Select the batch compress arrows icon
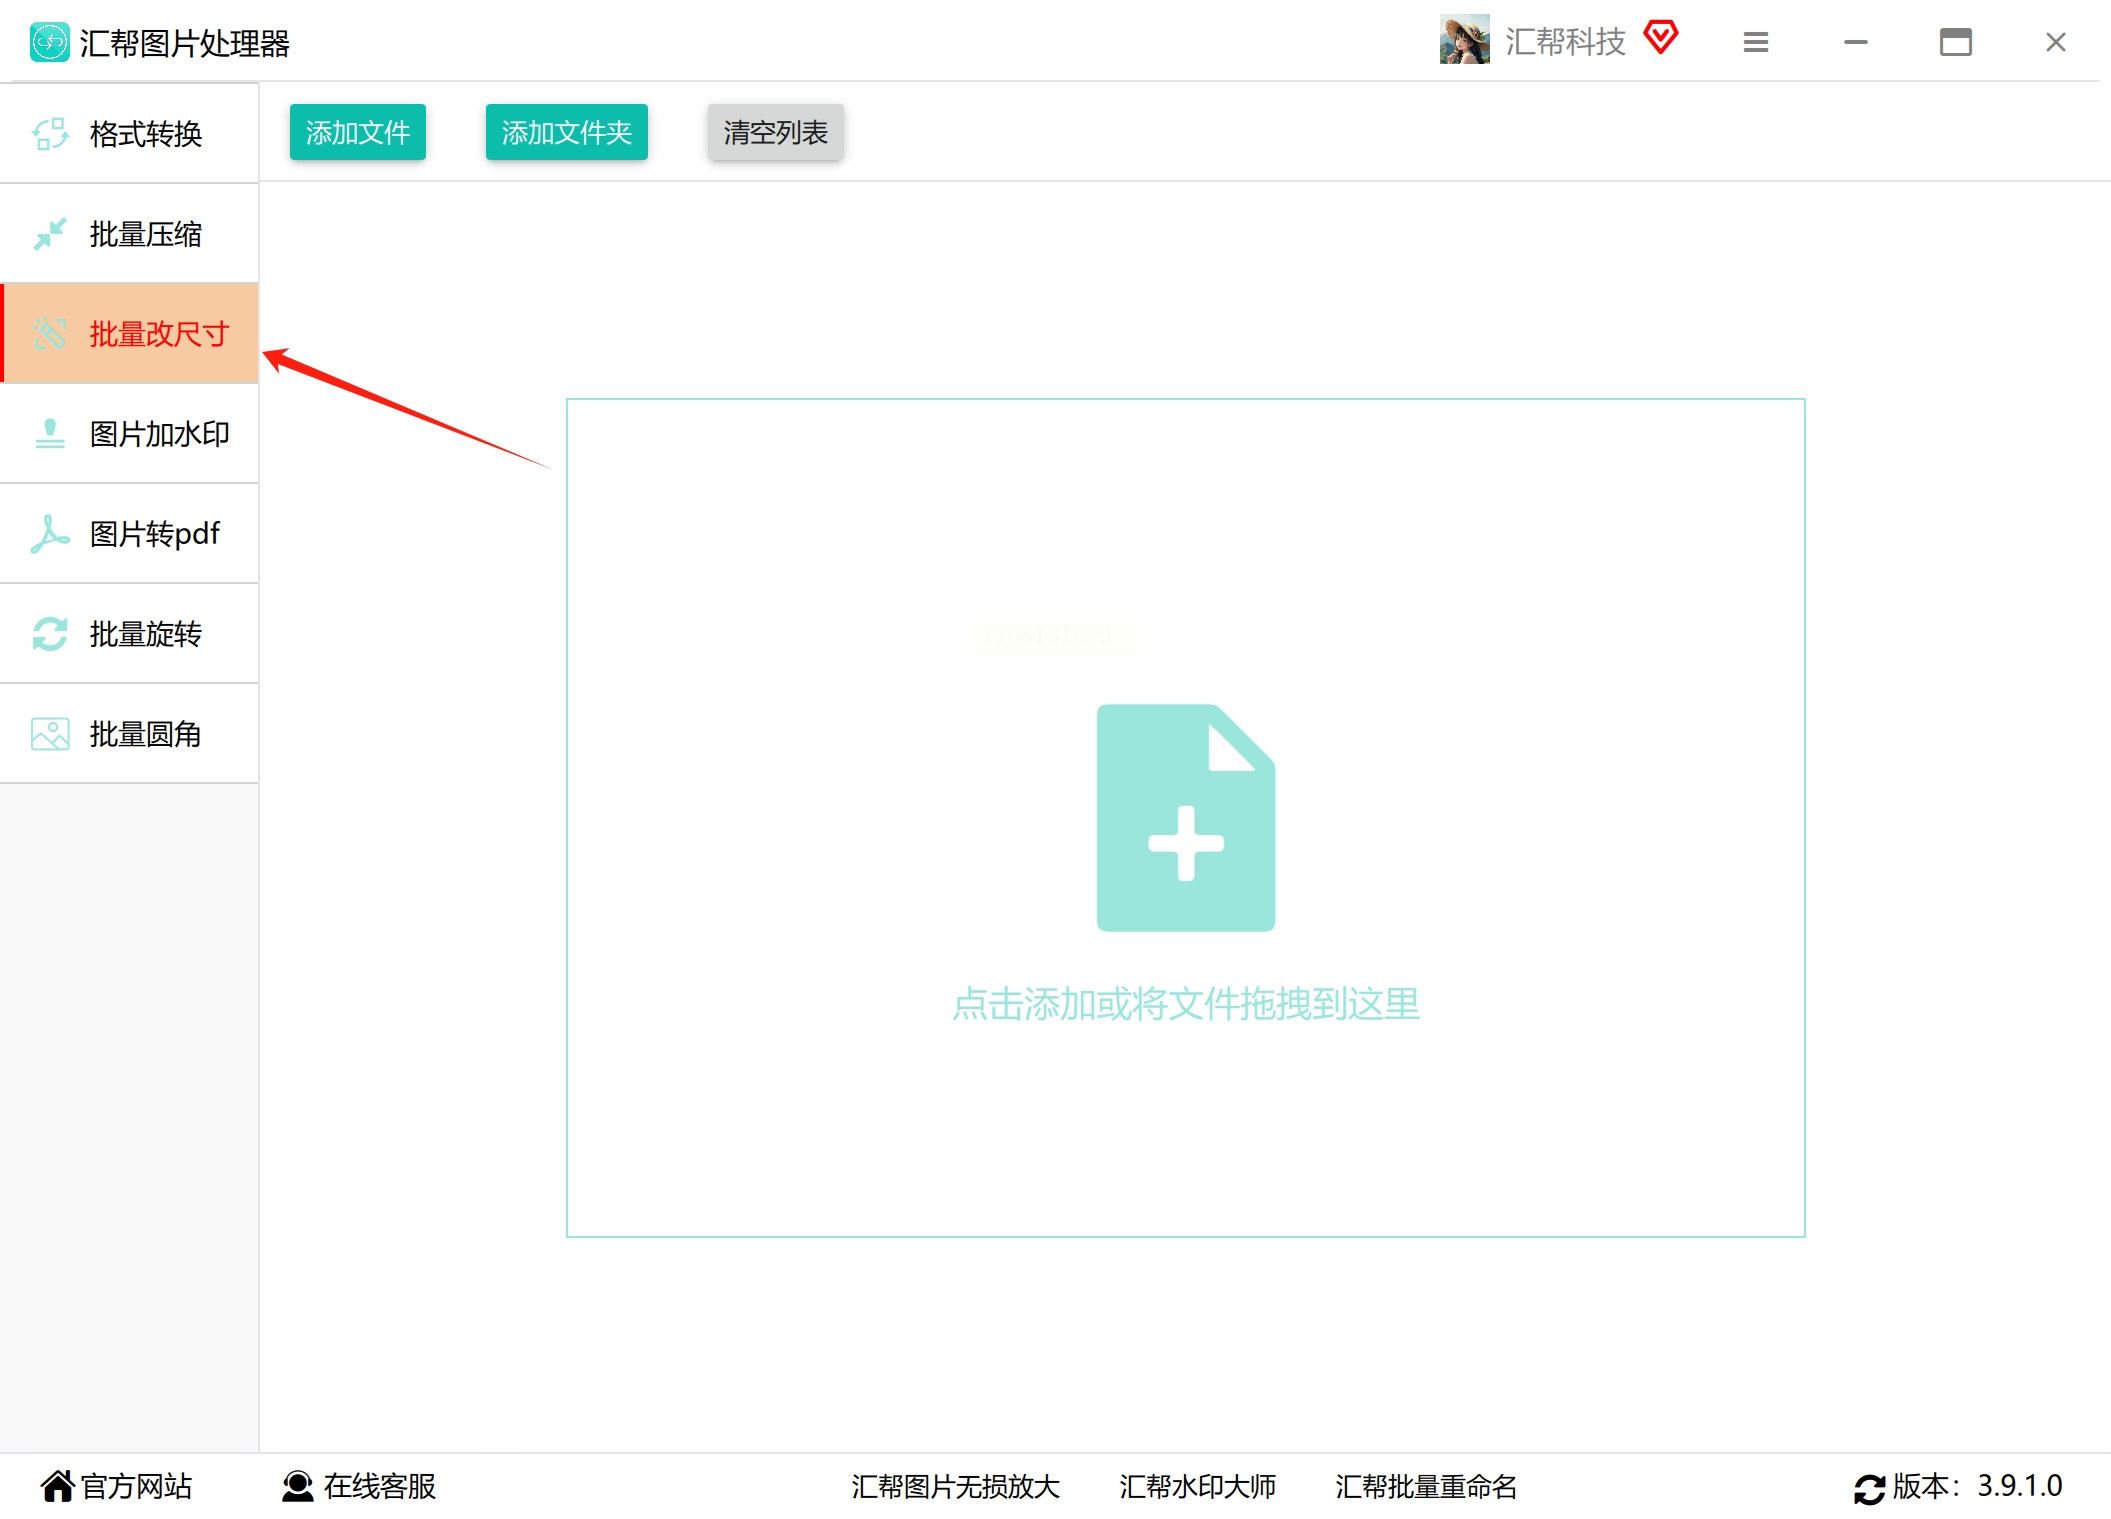This screenshot has height=1519, width=2111. (x=49, y=234)
